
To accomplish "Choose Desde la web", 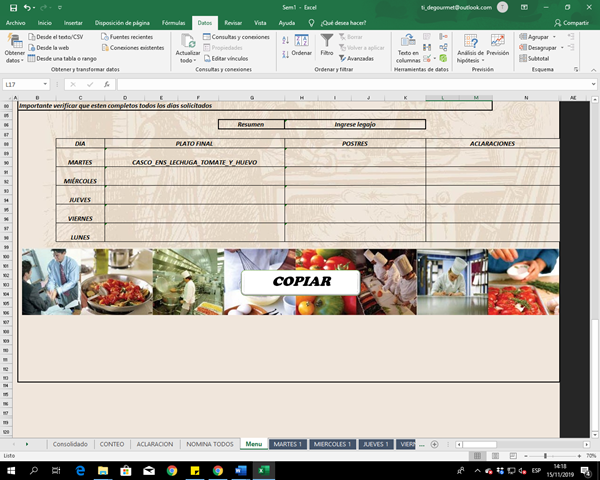I will coord(49,47).
